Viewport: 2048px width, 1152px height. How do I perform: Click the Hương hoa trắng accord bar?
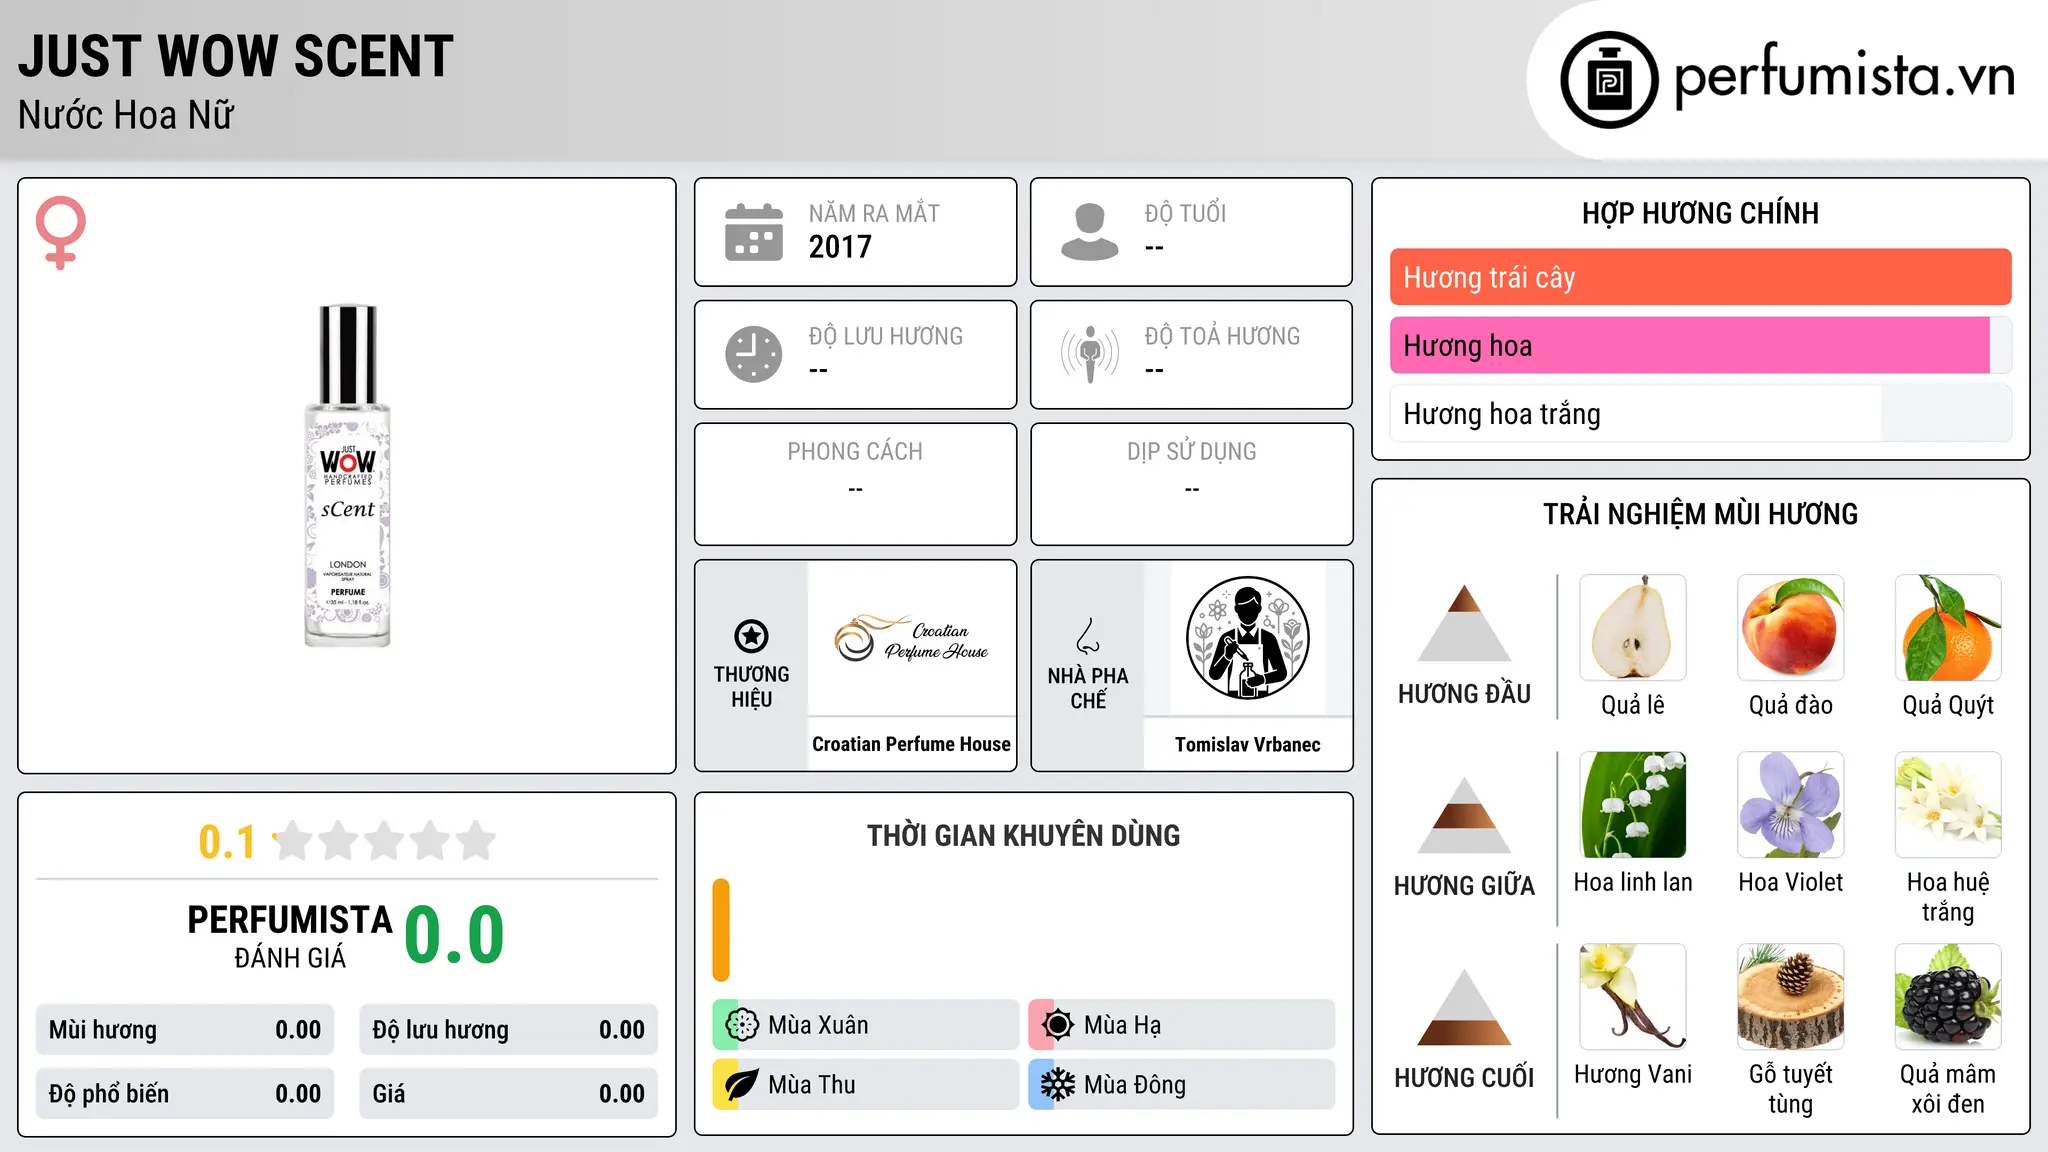(x=1701, y=413)
